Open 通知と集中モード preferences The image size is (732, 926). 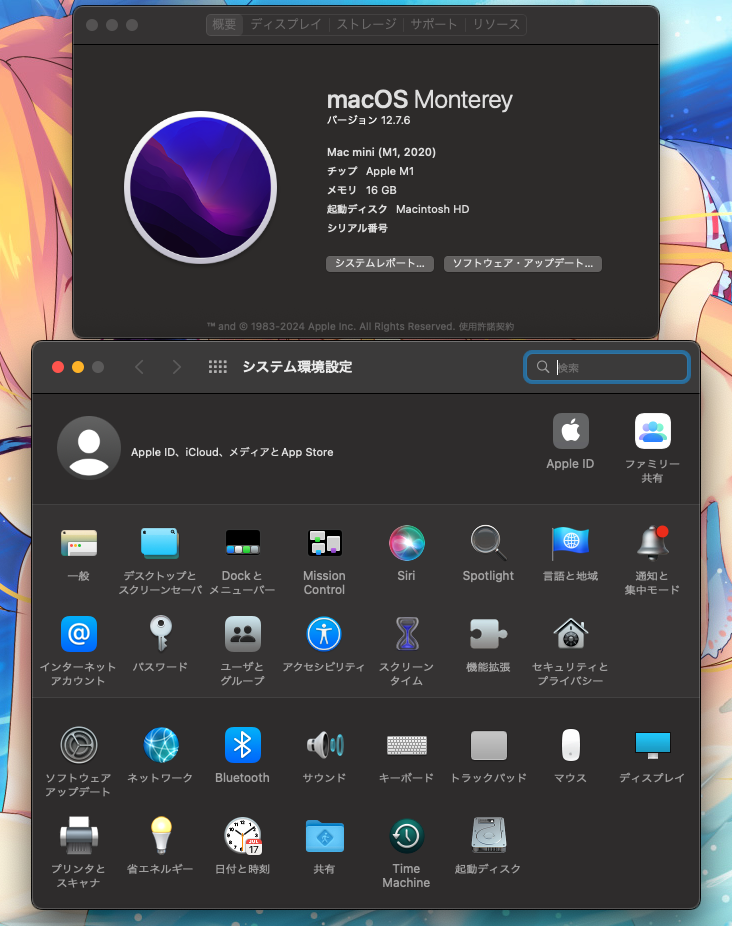coord(652,543)
